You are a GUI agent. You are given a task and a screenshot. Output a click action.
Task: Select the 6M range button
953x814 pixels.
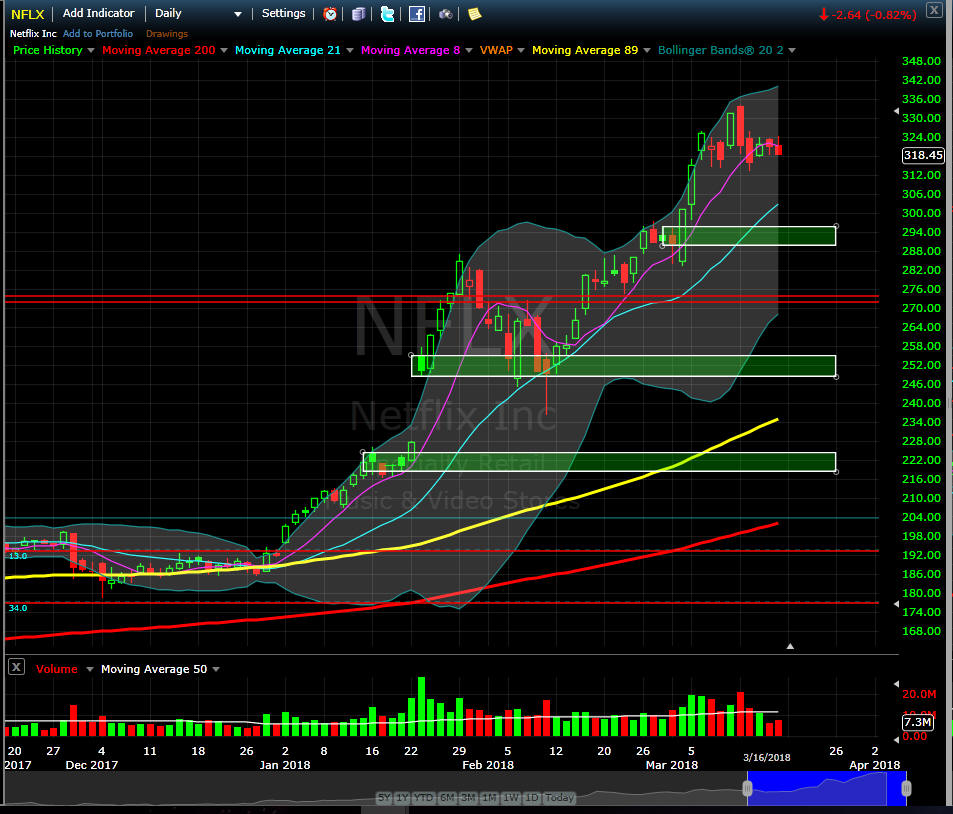tap(447, 798)
